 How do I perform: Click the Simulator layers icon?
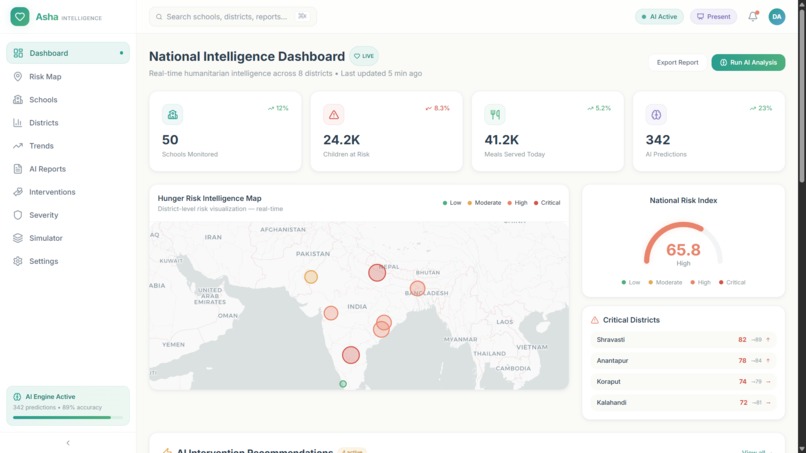(18, 238)
